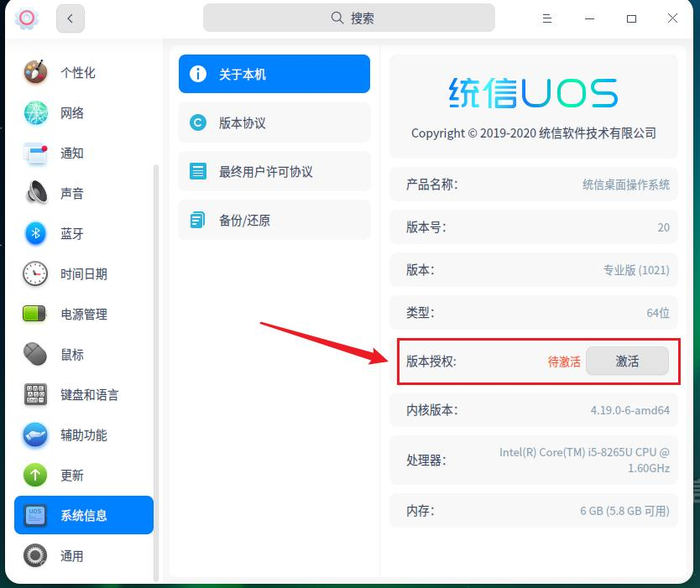Click product name value 统信桌面操作系统

(x=626, y=184)
